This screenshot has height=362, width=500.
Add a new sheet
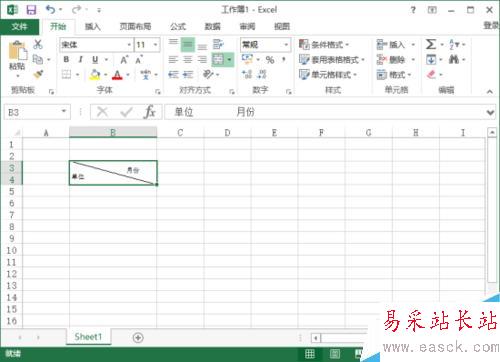pyautogui.click(x=138, y=338)
